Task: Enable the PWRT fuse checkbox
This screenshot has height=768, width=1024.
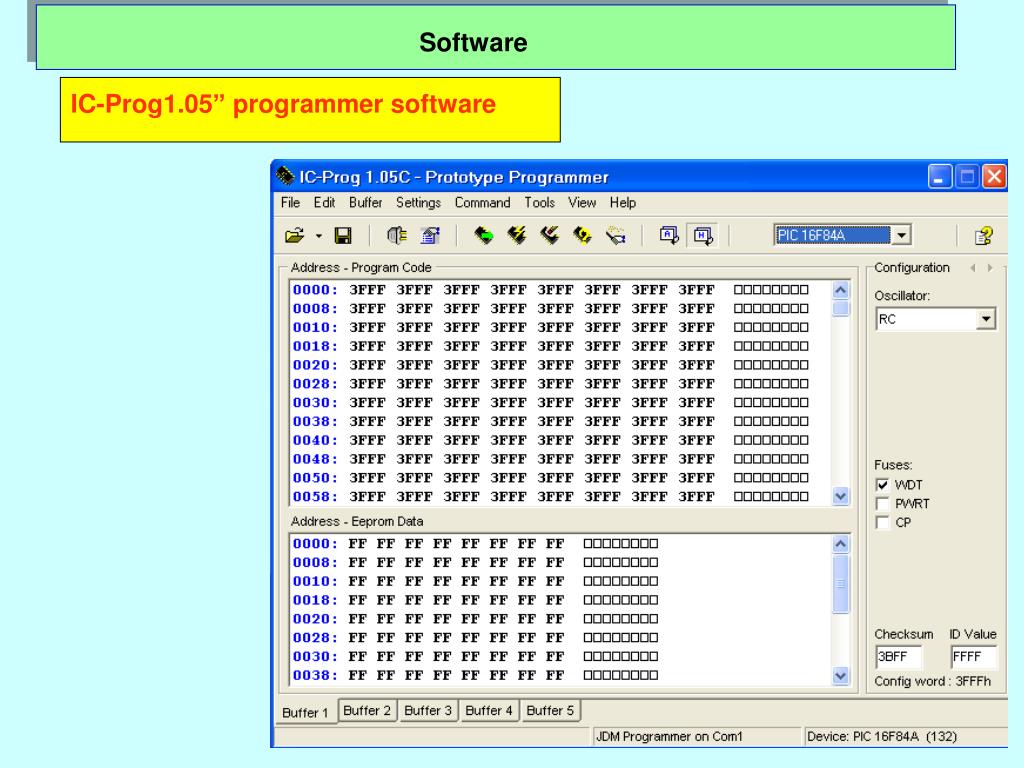Action: coord(882,504)
